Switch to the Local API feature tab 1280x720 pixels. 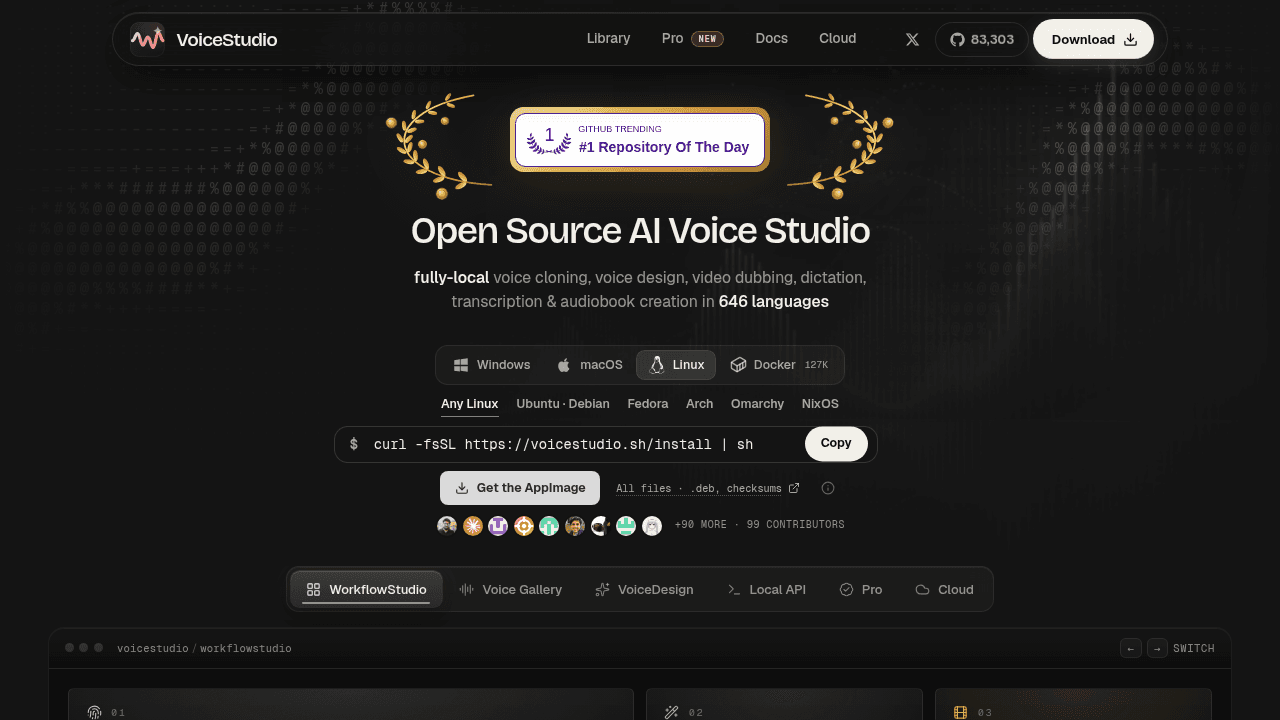(766, 589)
